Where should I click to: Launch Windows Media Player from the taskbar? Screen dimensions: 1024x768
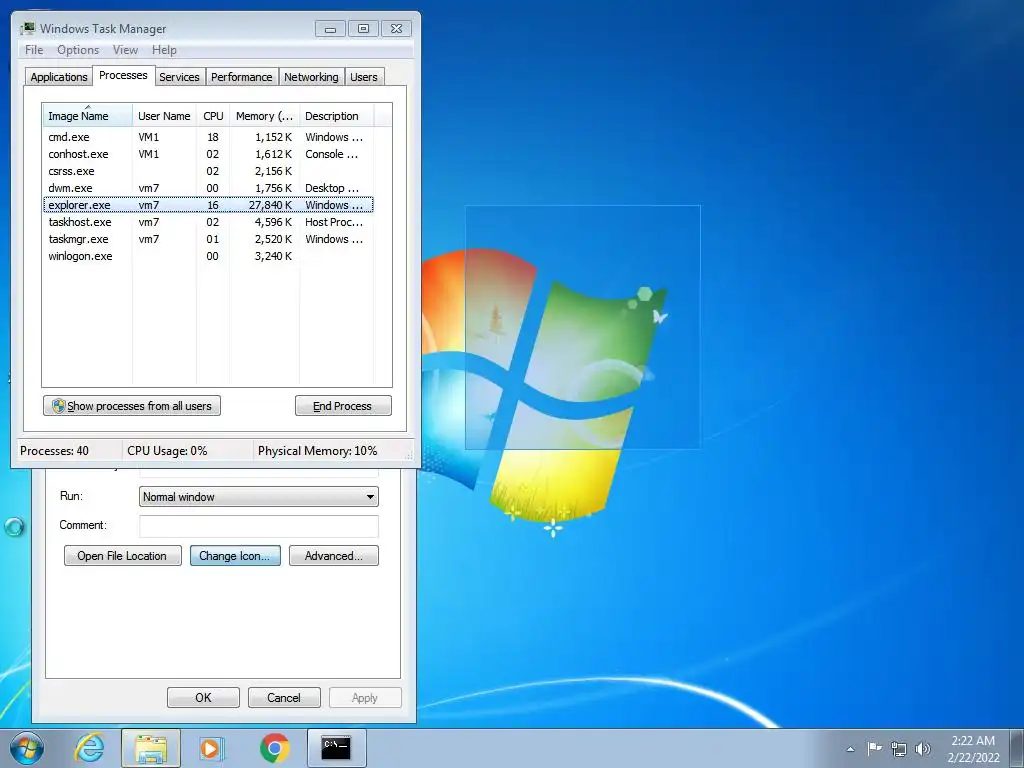(x=212, y=748)
